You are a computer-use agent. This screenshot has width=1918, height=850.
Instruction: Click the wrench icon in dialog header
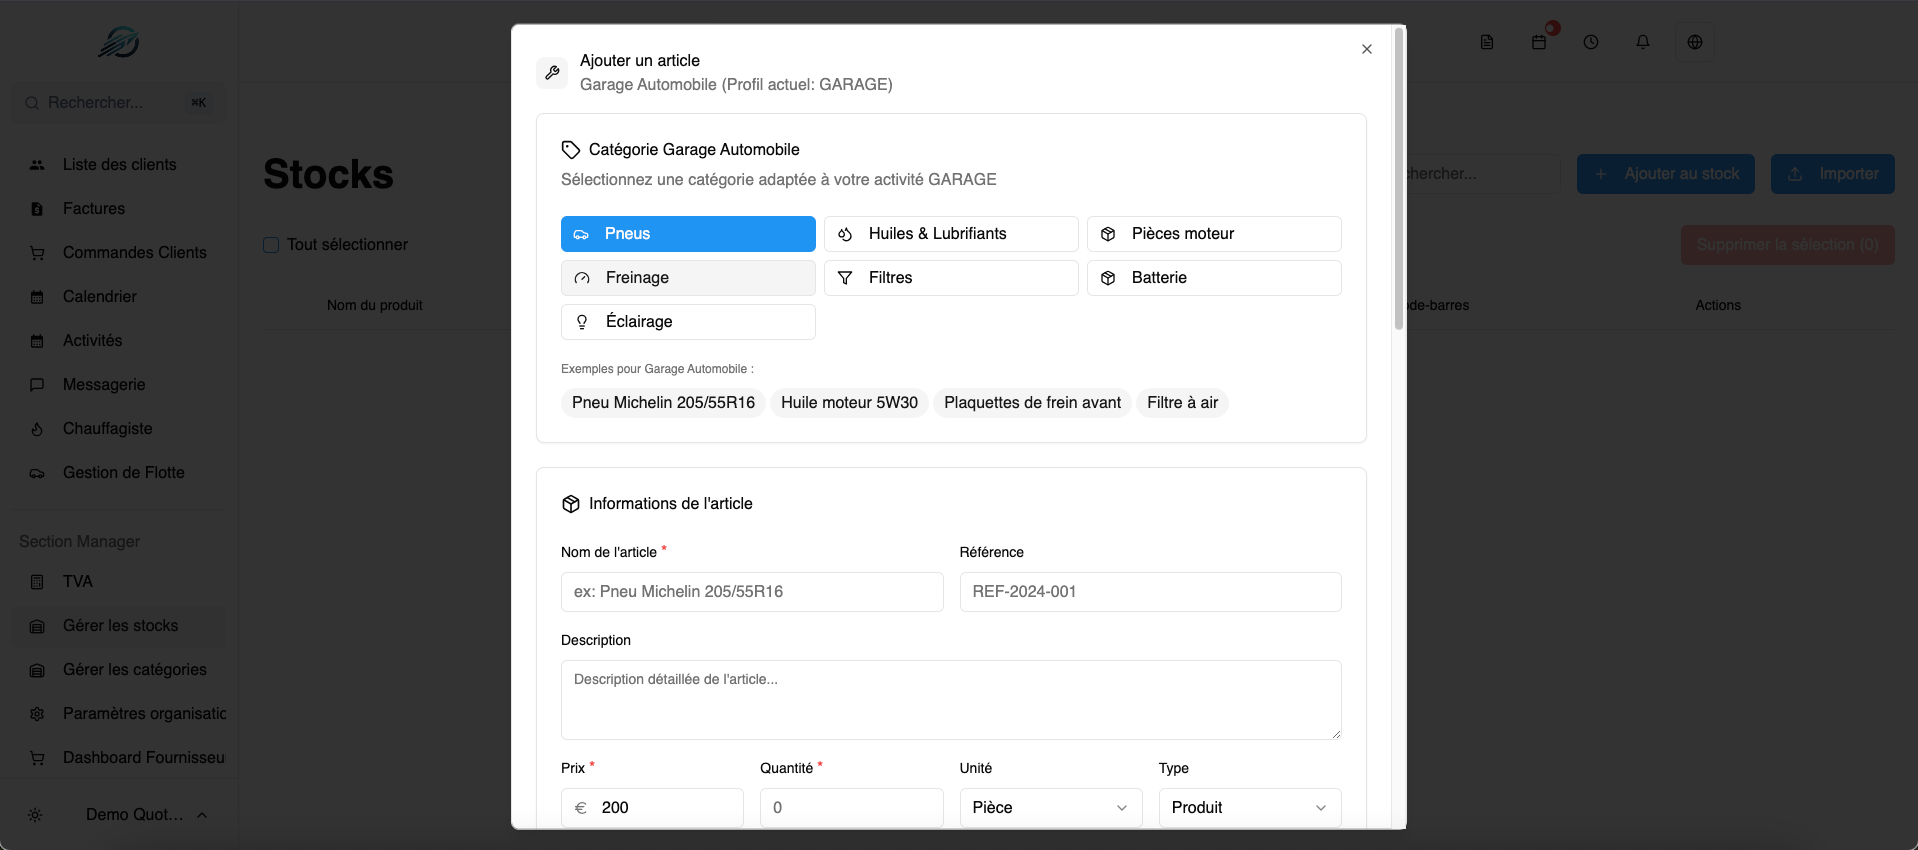point(552,72)
